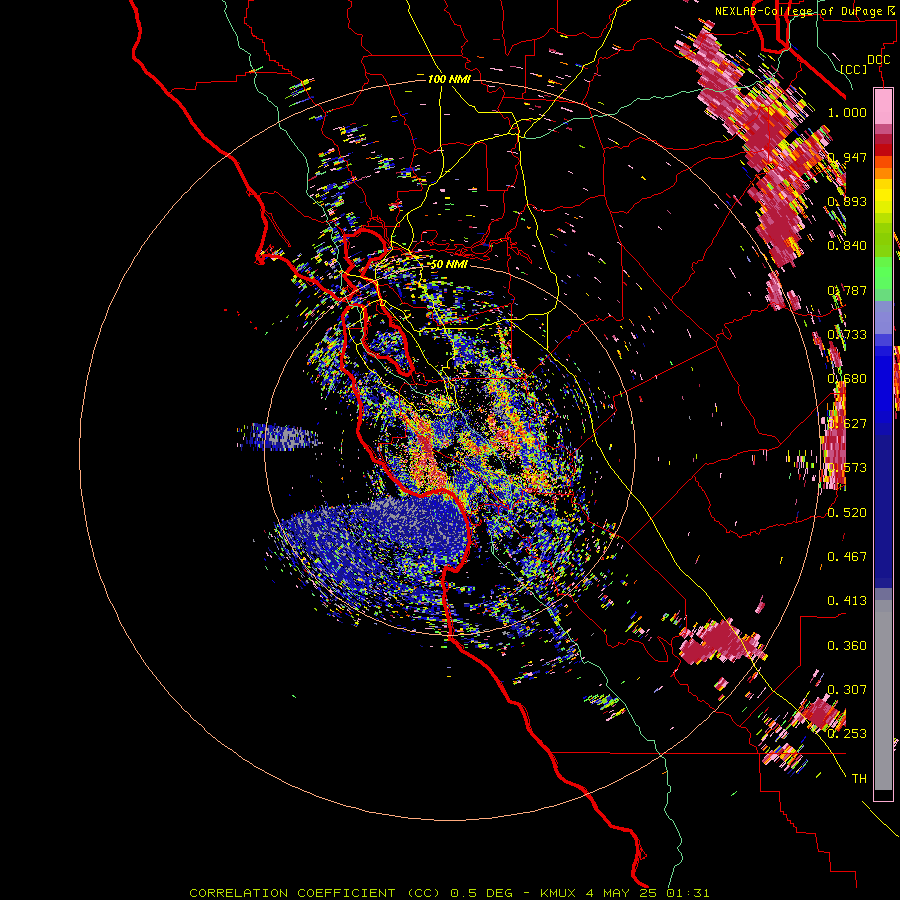
Task: Pick the pink segment at the top of the color bar
Action: click(883, 107)
